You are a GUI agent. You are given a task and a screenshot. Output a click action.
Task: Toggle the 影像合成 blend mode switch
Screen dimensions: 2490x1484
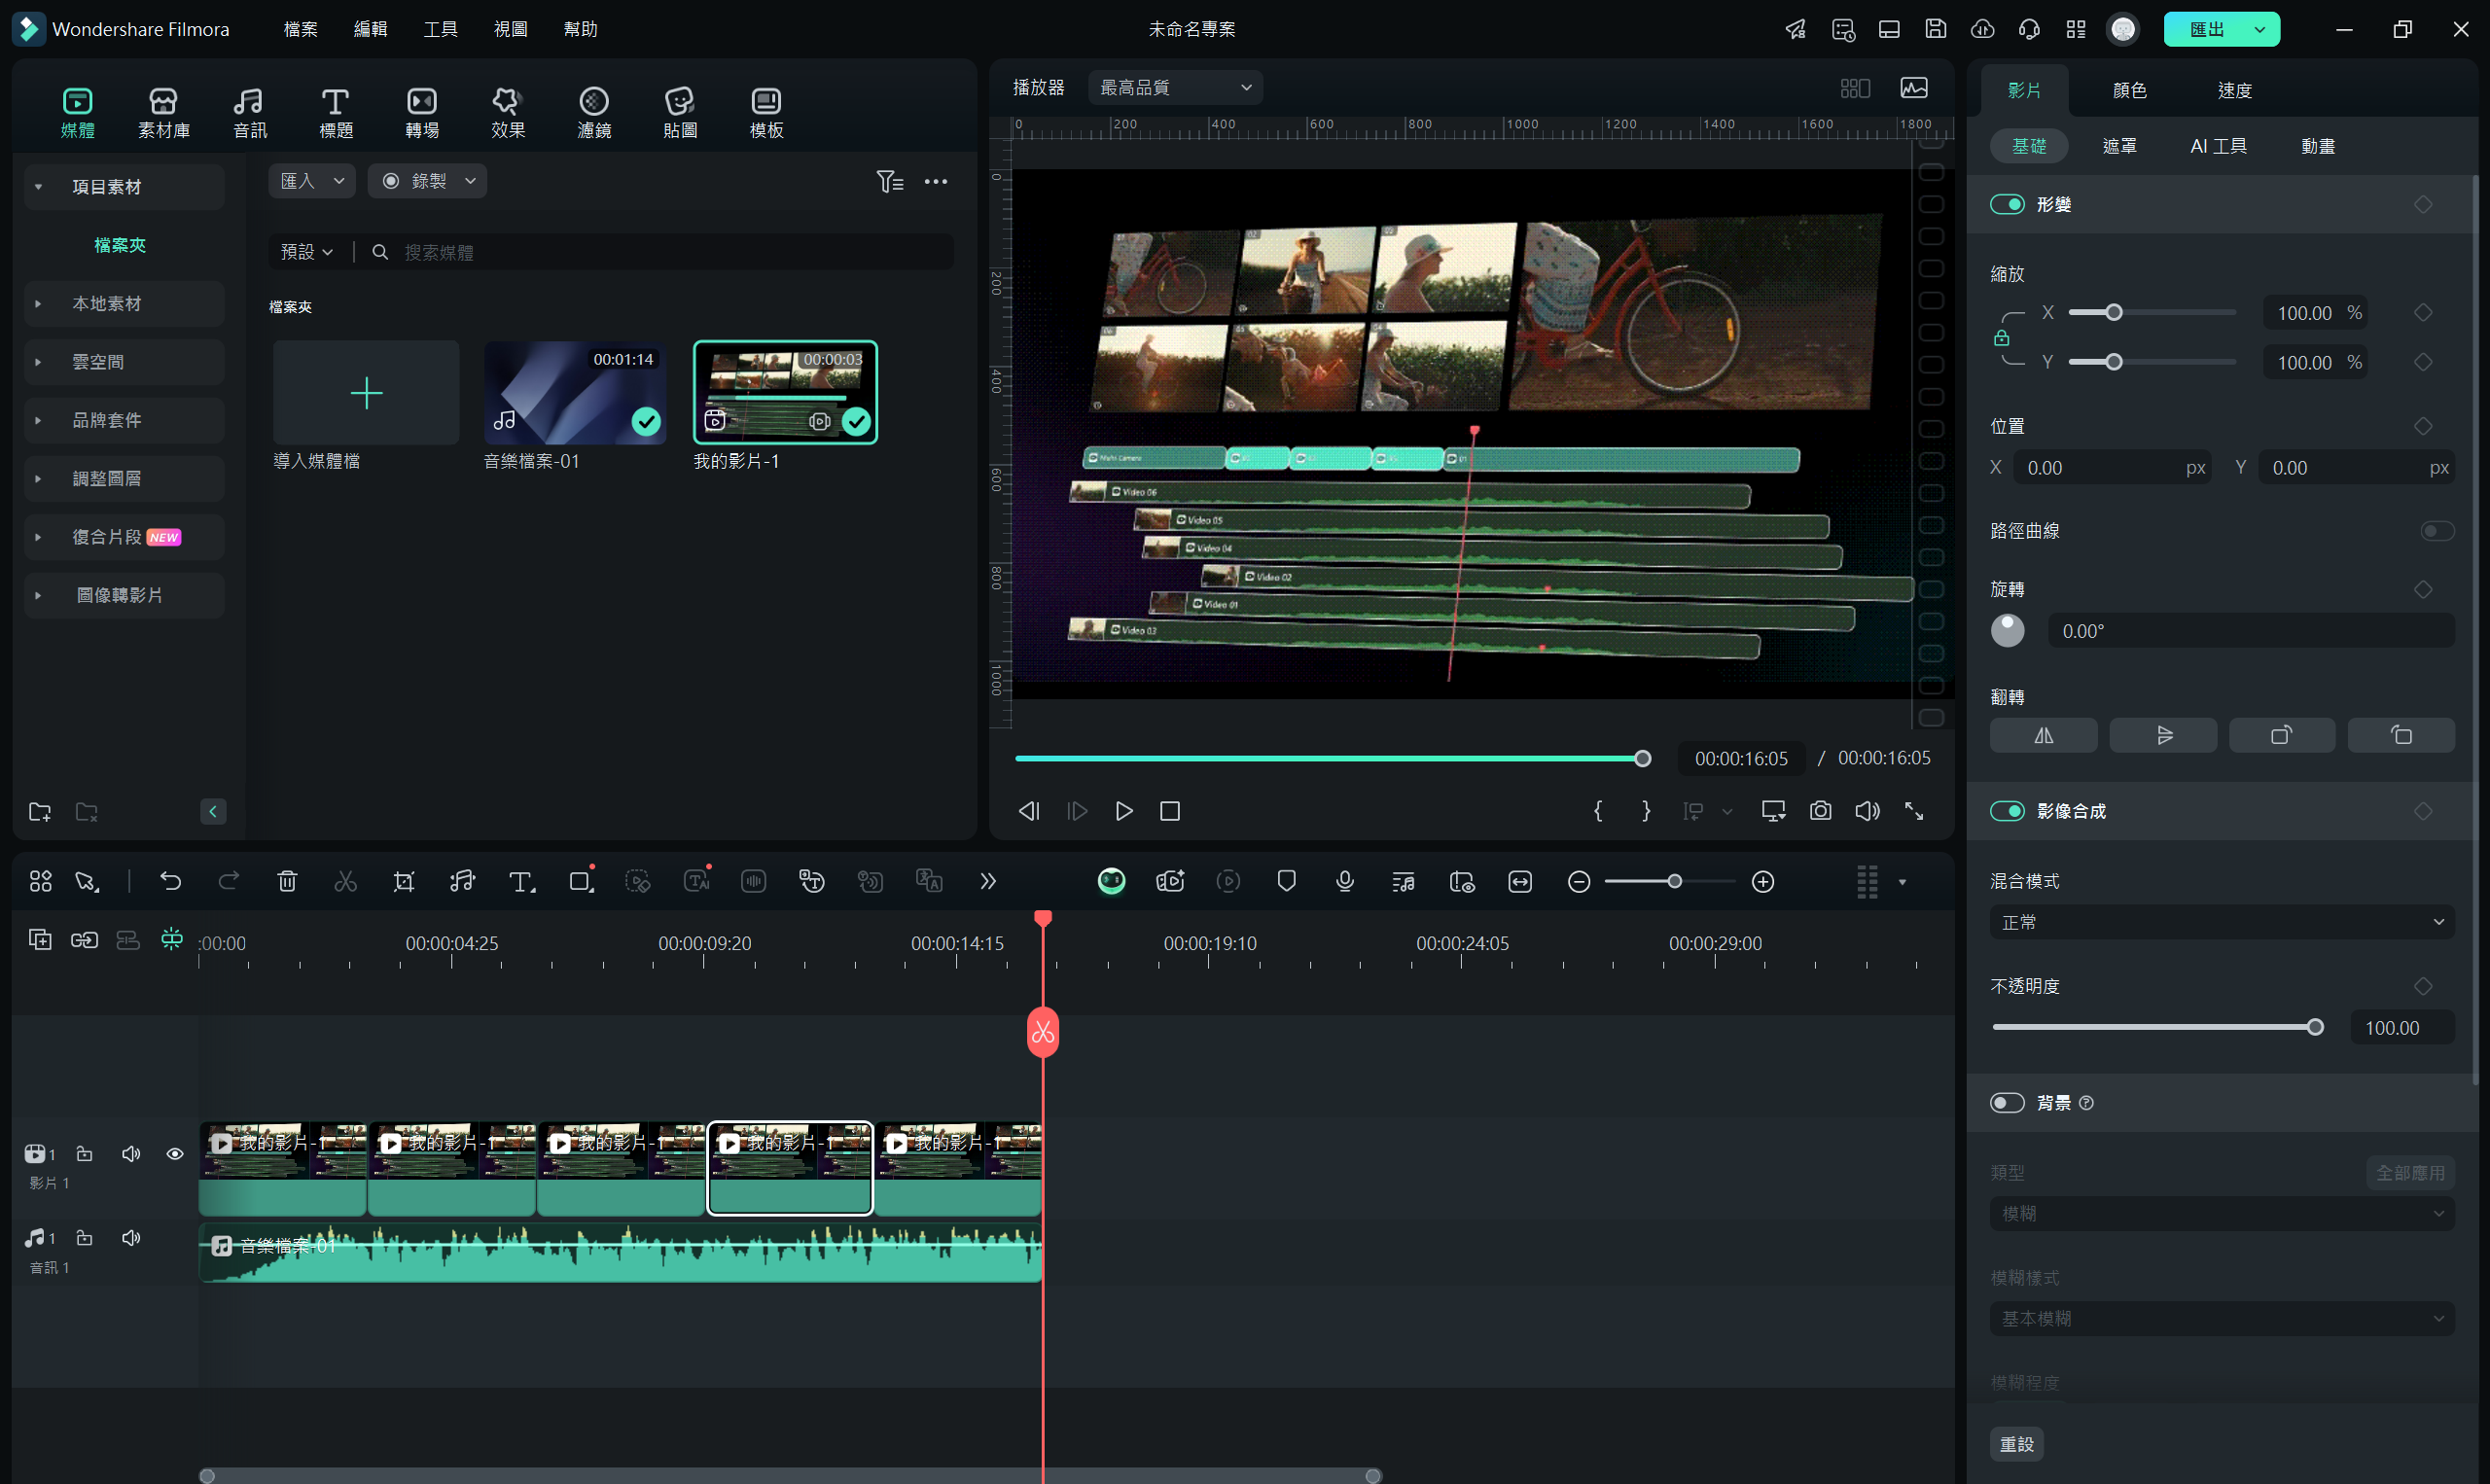pyautogui.click(x=2010, y=811)
